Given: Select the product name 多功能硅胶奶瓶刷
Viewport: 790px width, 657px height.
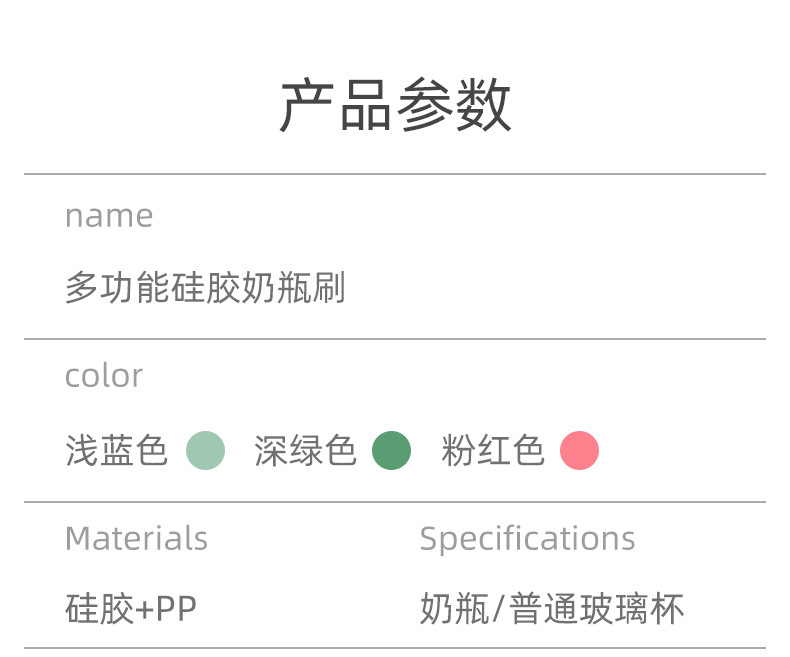Looking at the screenshot, I should (205, 289).
